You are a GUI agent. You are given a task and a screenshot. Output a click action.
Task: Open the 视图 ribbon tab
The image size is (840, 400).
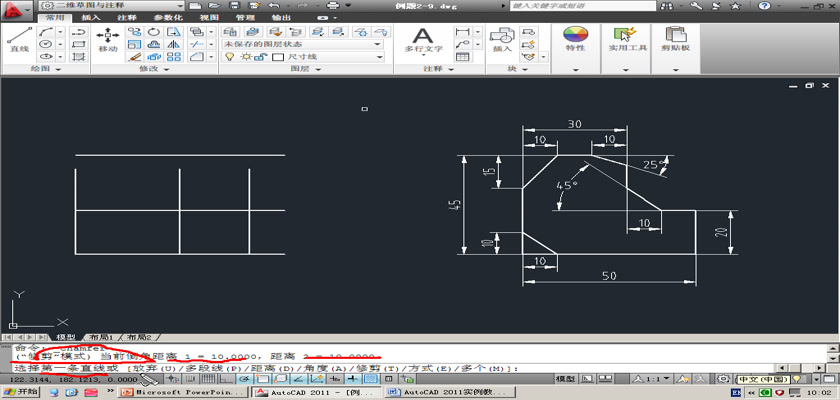(x=209, y=17)
